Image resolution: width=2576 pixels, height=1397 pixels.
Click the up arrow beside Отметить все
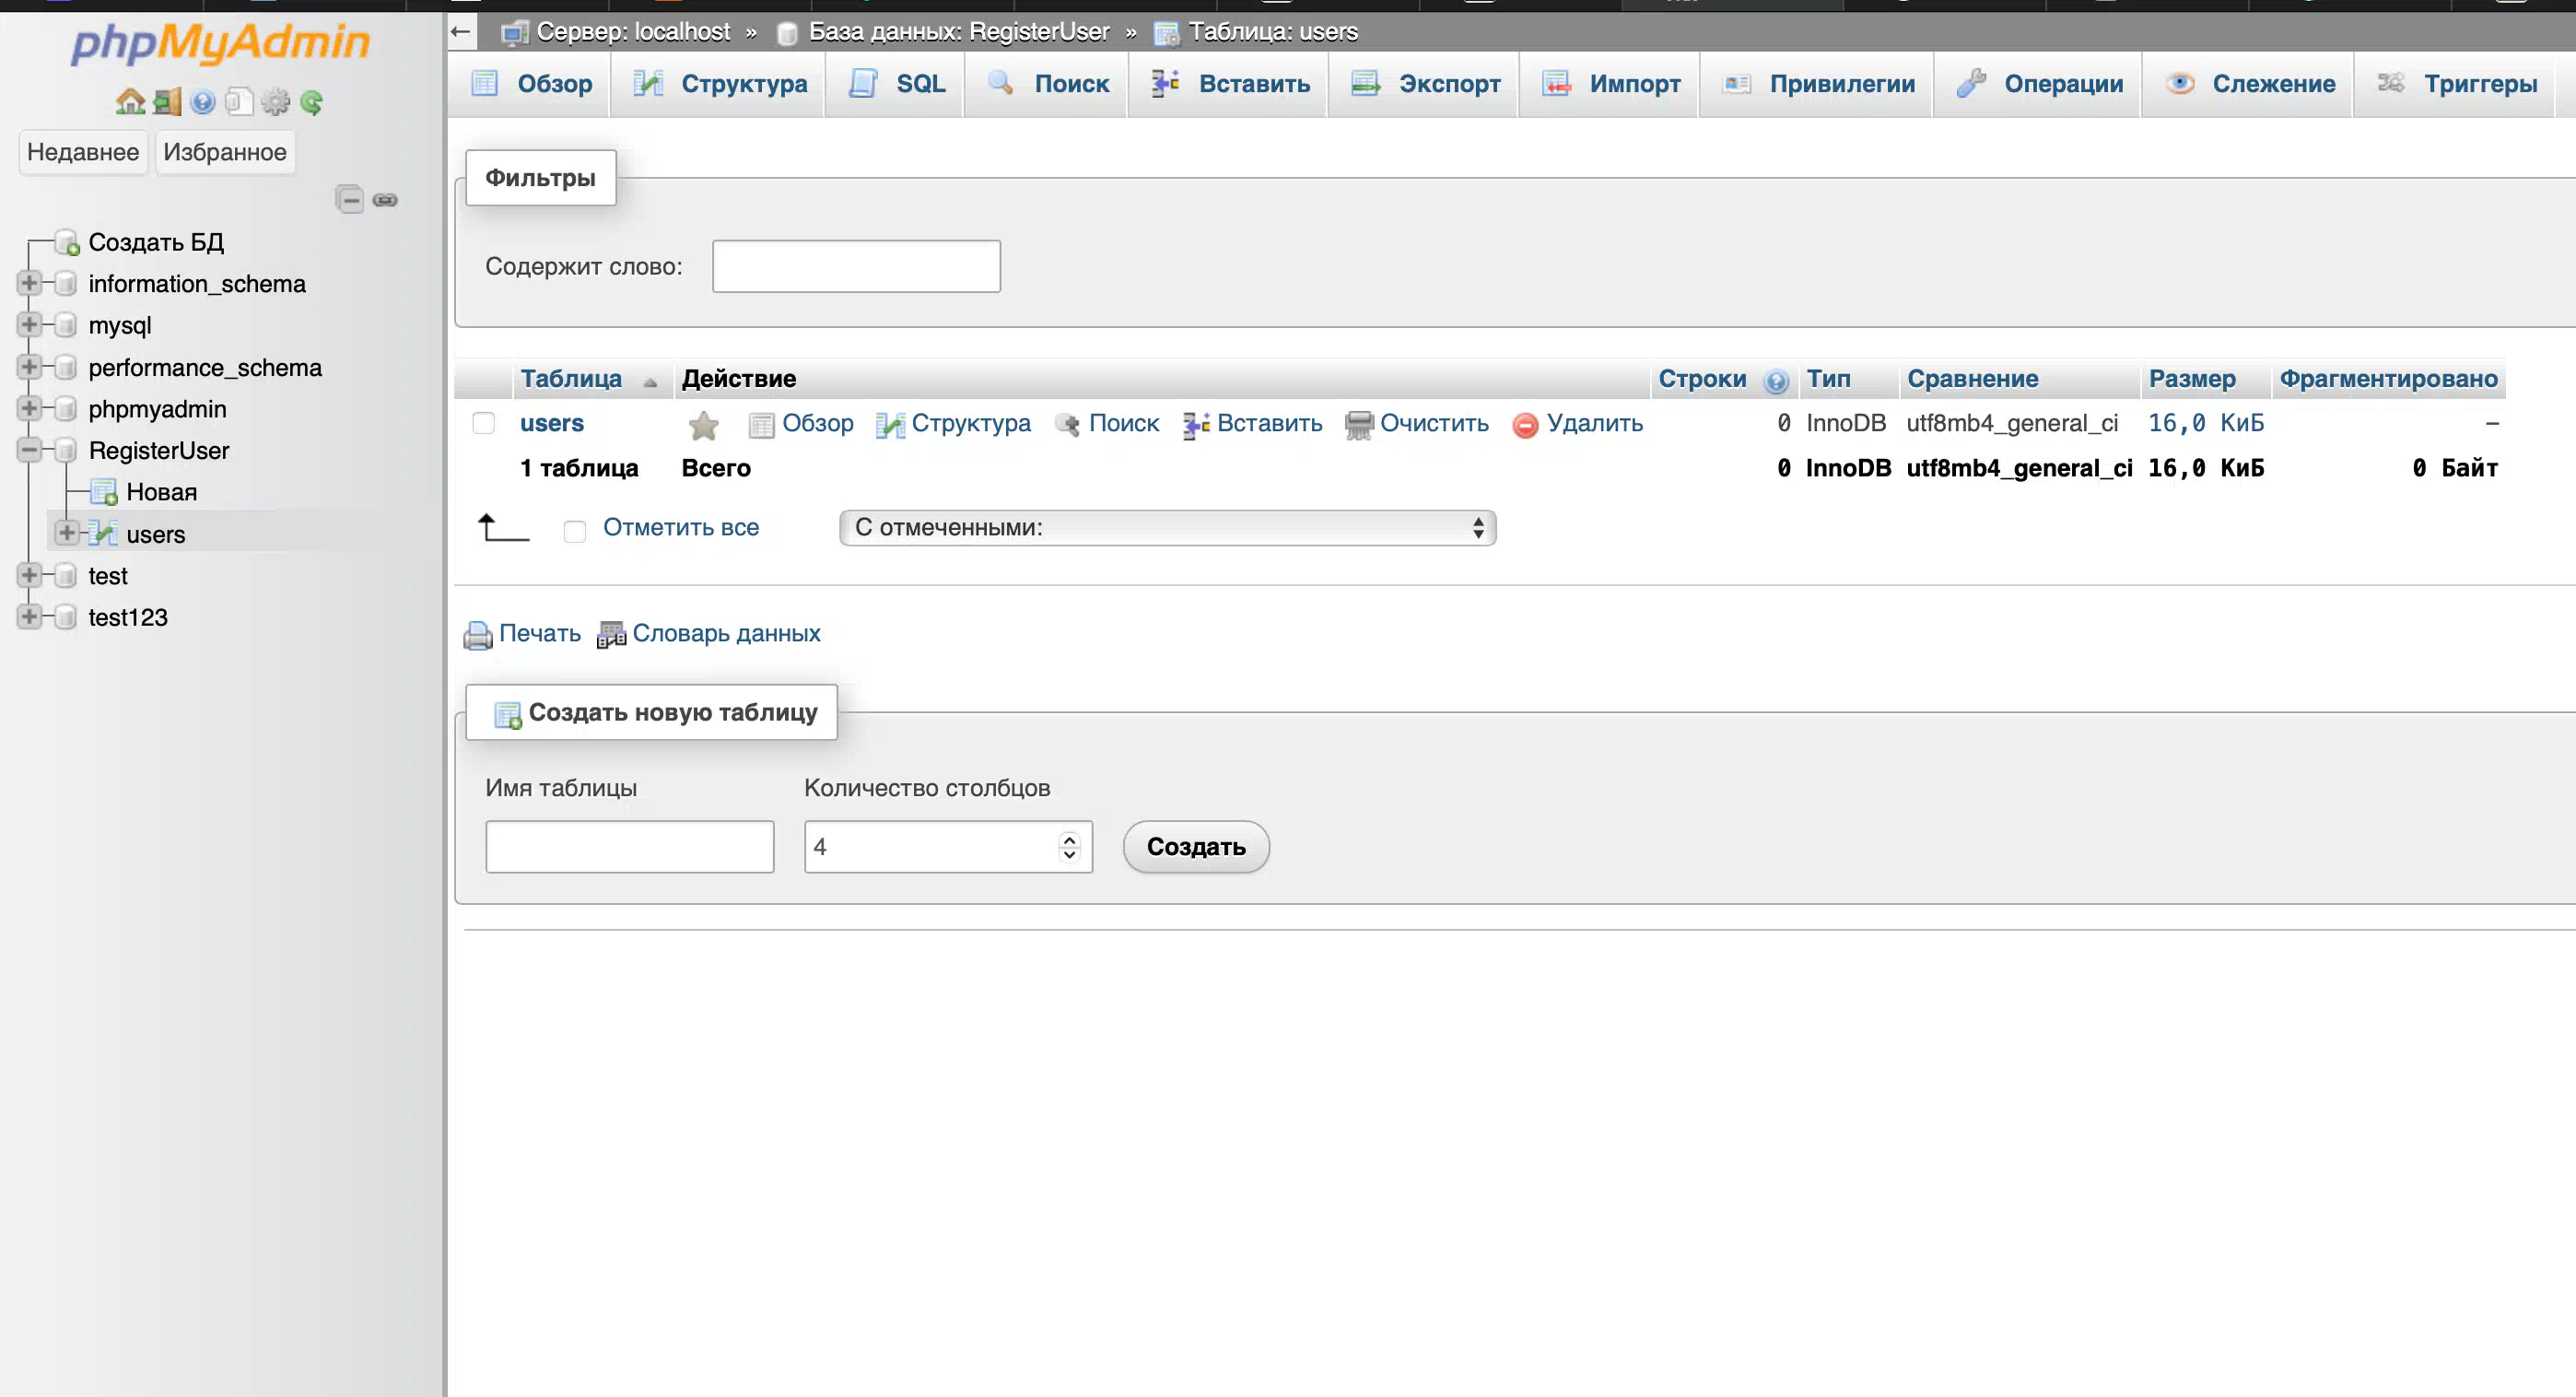(x=503, y=527)
